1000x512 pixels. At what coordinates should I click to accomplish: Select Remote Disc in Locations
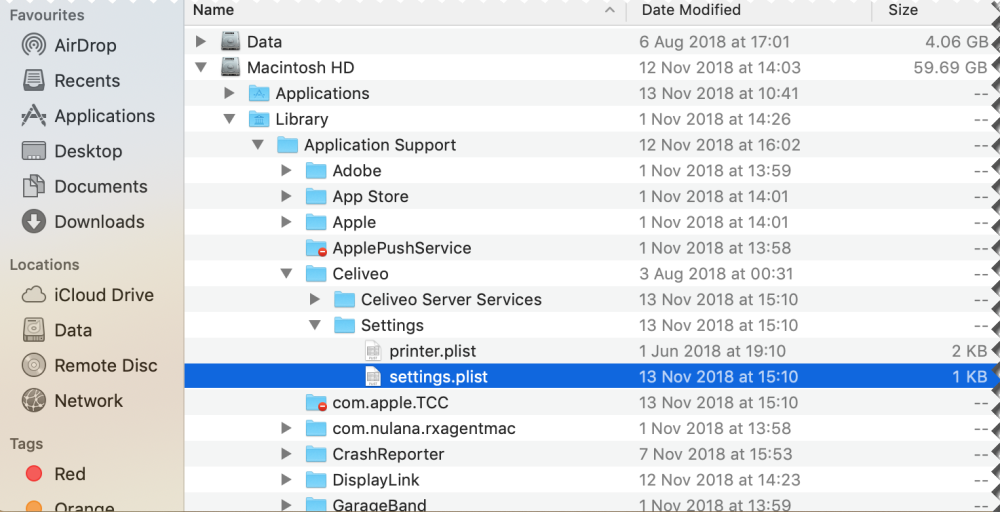pos(105,366)
